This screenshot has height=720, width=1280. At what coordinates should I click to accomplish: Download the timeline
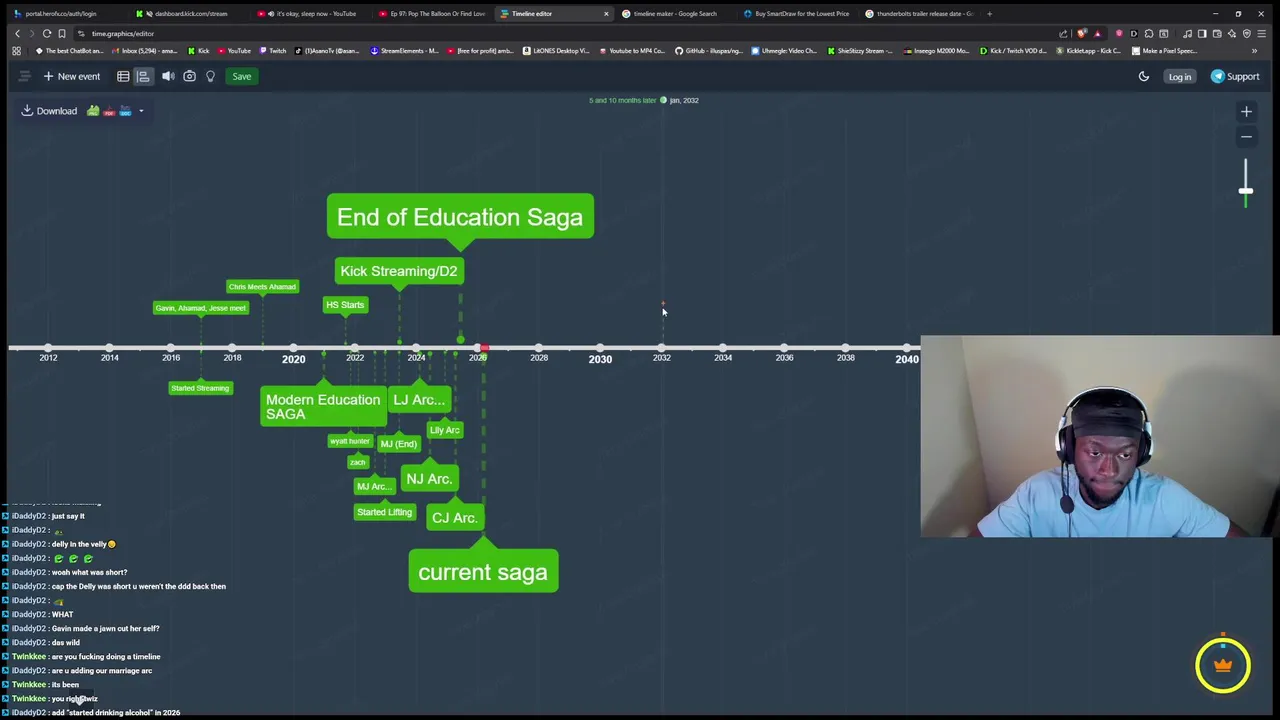tap(49, 111)
